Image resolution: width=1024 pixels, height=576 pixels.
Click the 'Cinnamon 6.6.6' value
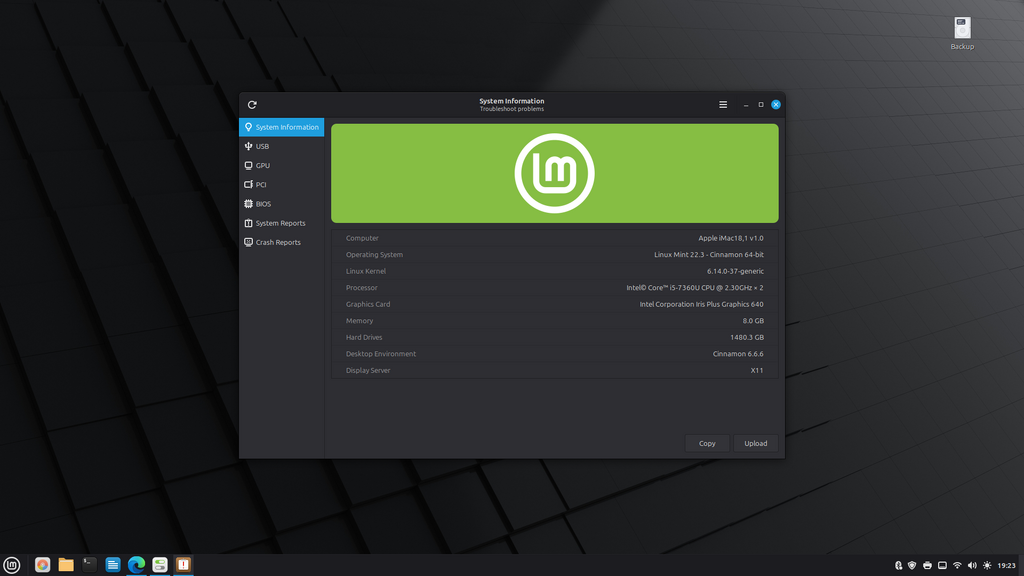(x=738, y=354)
